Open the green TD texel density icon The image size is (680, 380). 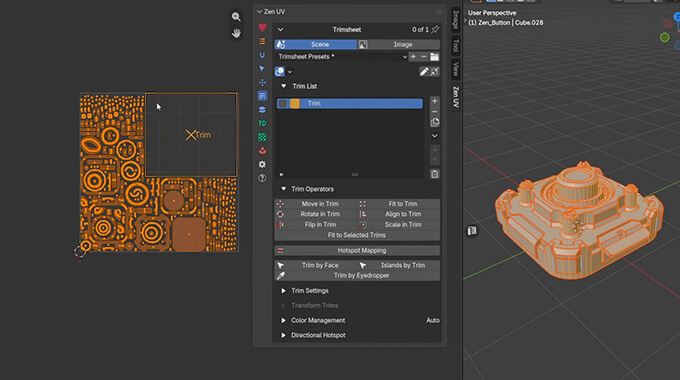[x=262, y=124]
